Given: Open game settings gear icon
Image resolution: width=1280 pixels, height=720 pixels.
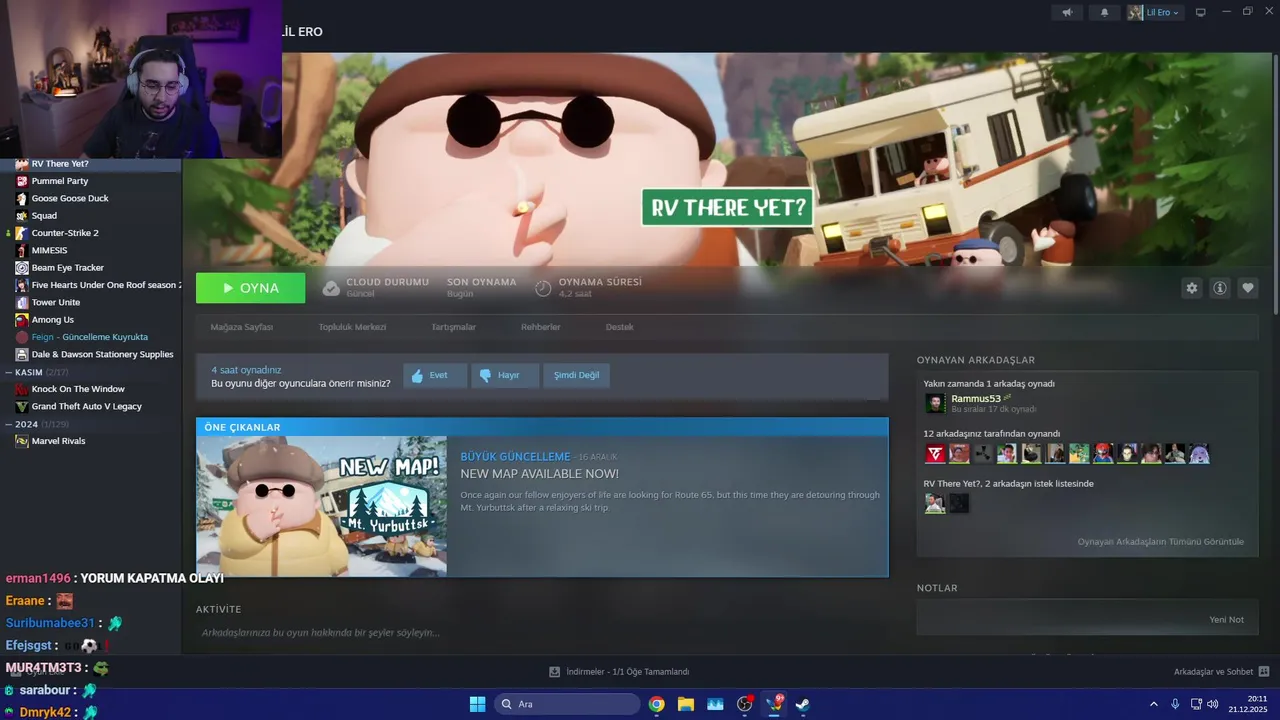Looking at the screenshot, I should (x=1191, y=288).
